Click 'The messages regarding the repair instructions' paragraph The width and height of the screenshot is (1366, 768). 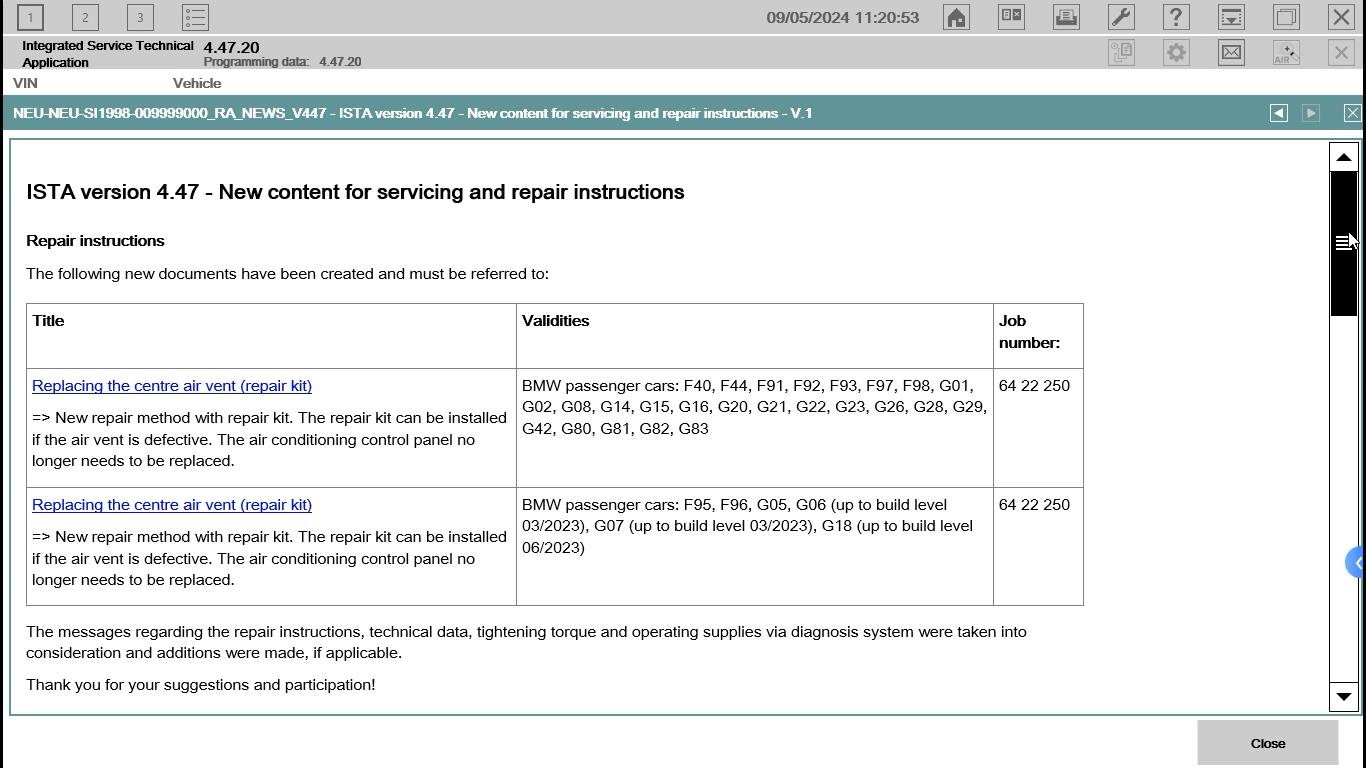(x=526, y=642)
